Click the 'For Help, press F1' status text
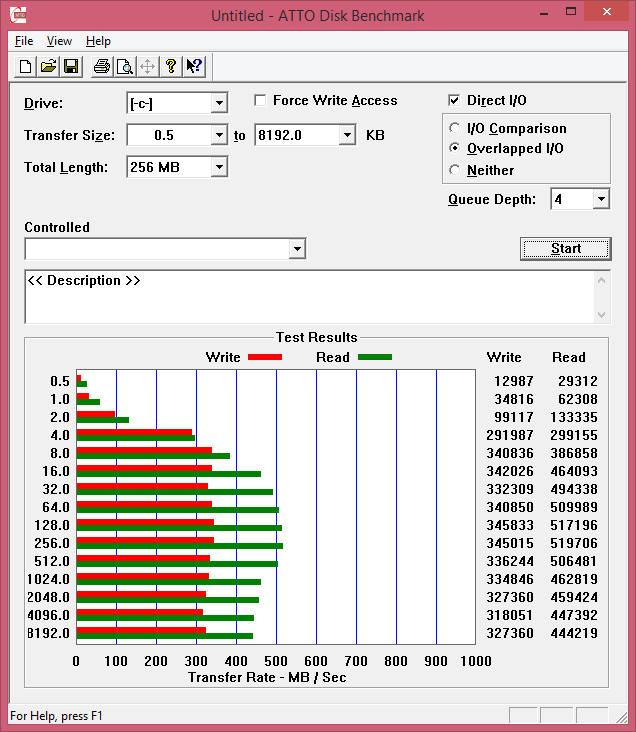The width and height of the screenshot is (636, 732). coord(56,716)
